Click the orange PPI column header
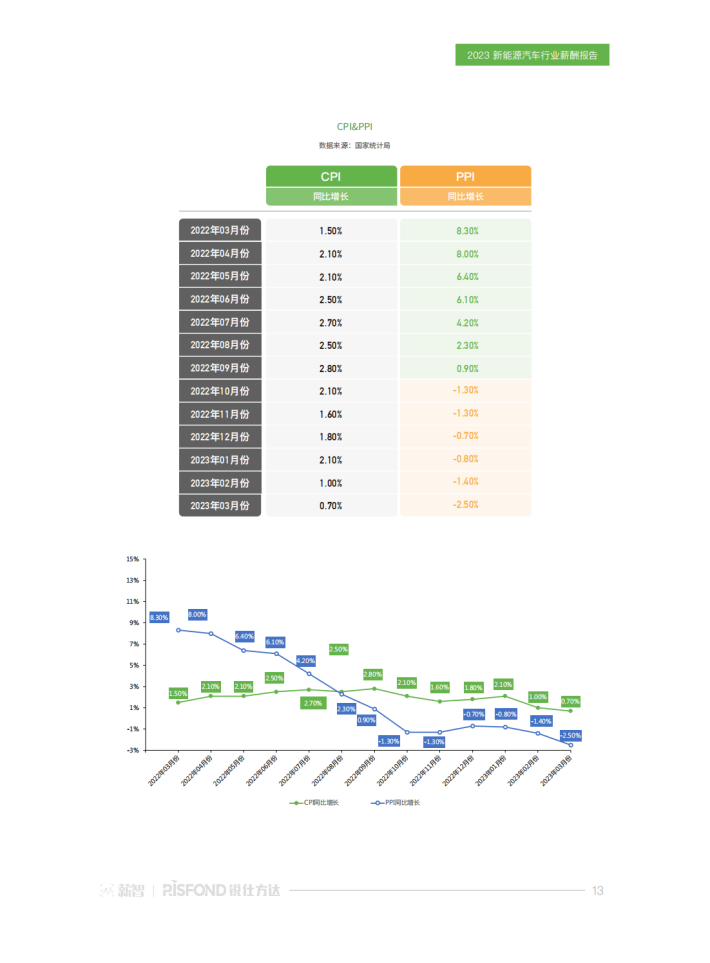 tap(465, 176)
